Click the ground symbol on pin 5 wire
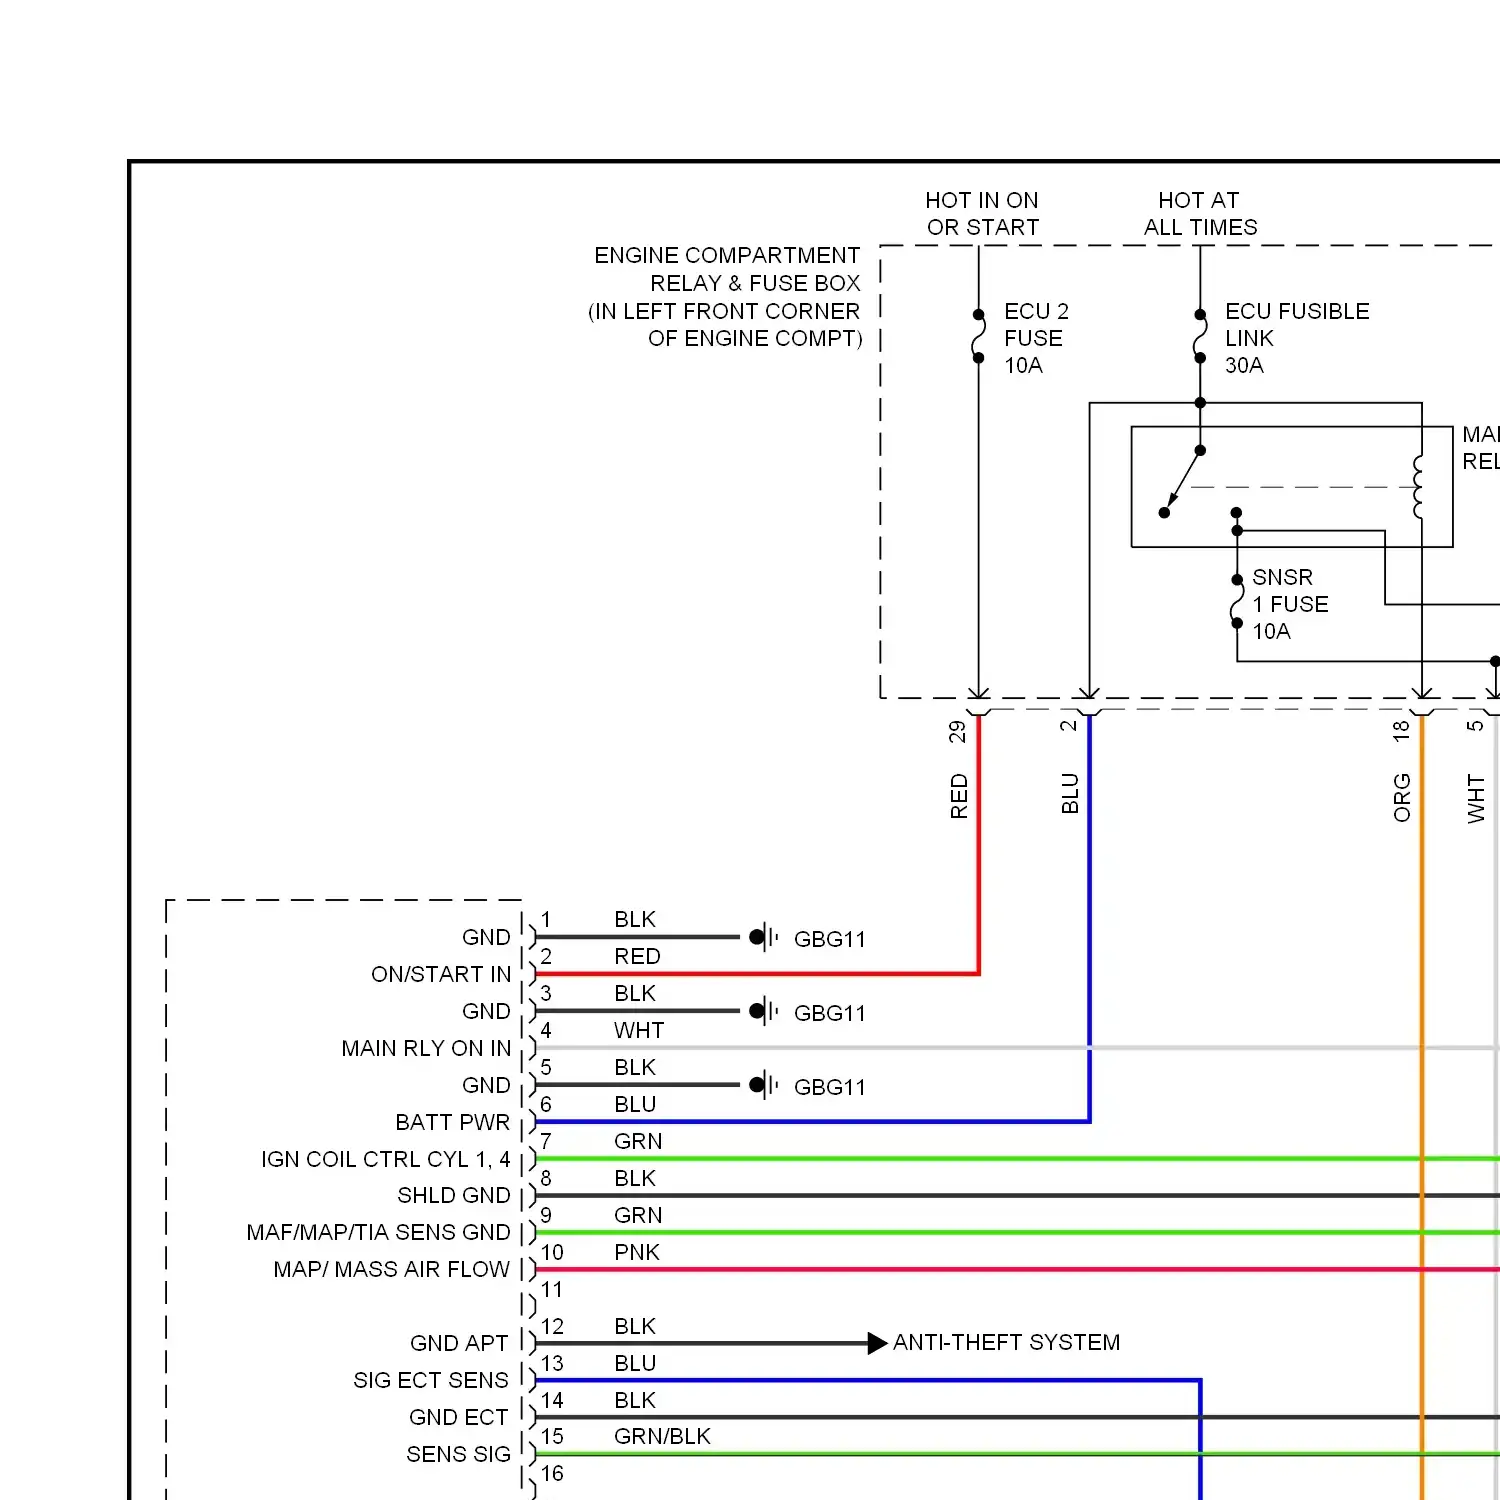The width and height of the screenshot is (1500, 1500). point(764,1085)
